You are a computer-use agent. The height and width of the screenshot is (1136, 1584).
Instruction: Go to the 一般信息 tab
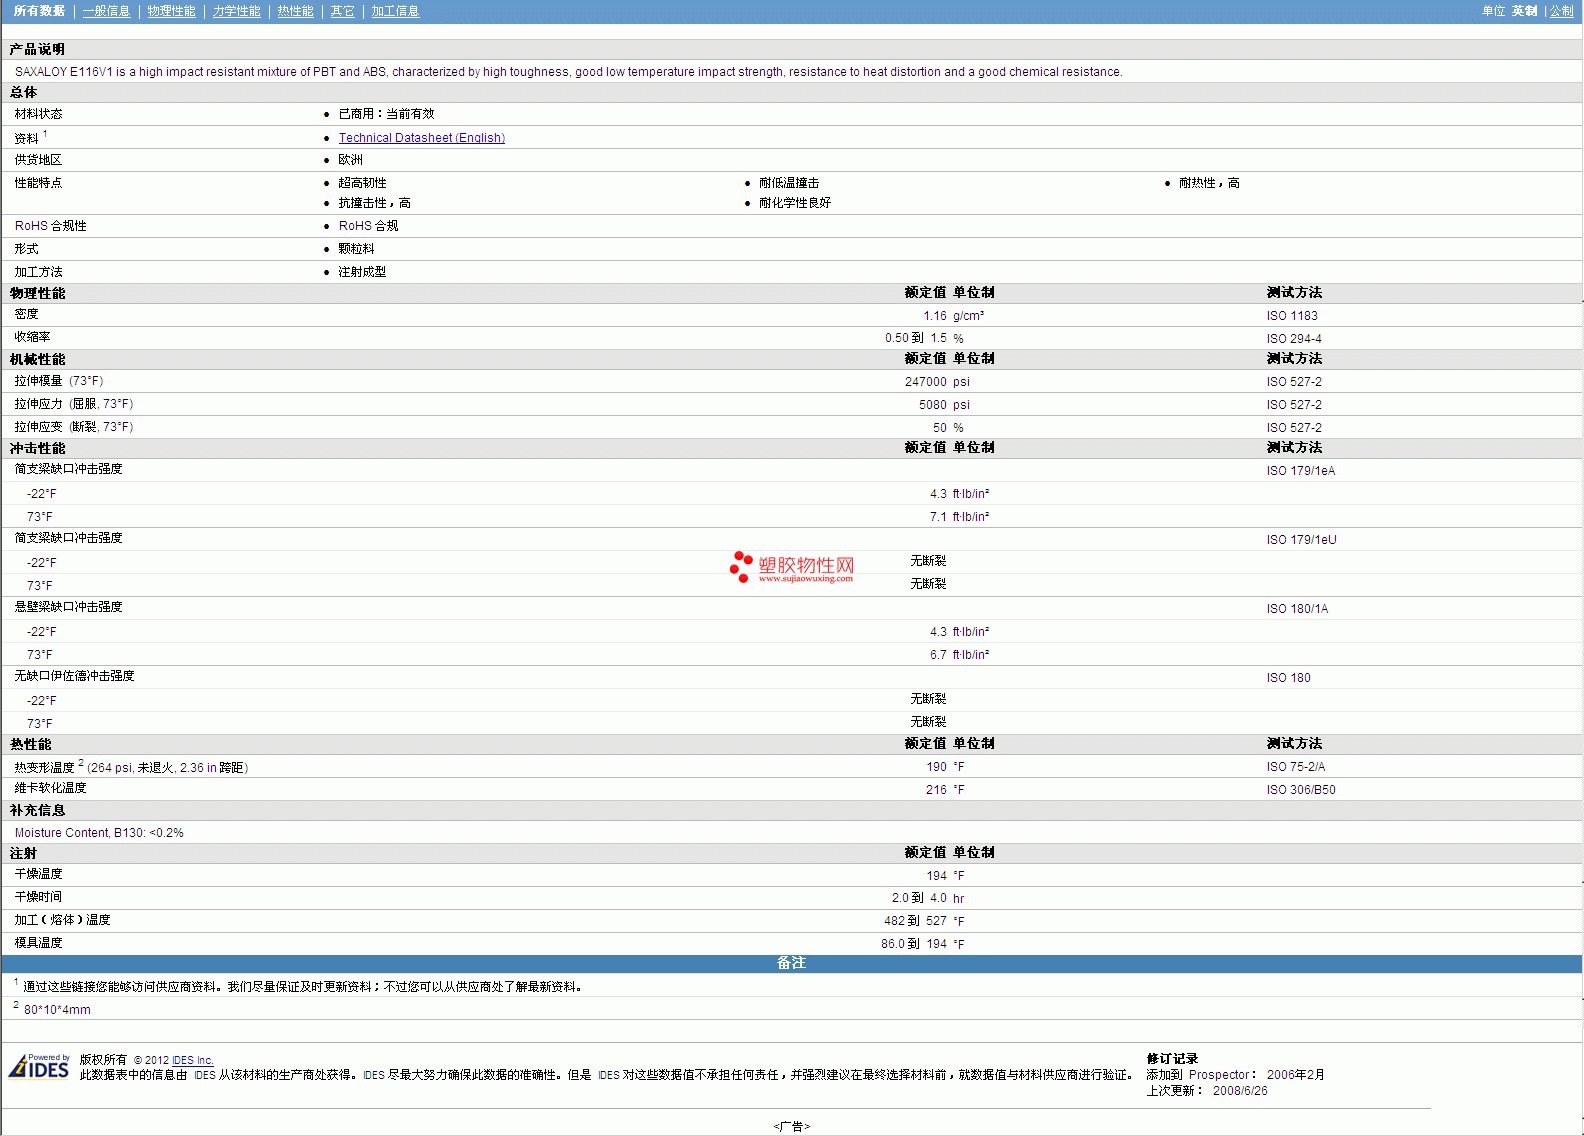[x=106, y=11]
